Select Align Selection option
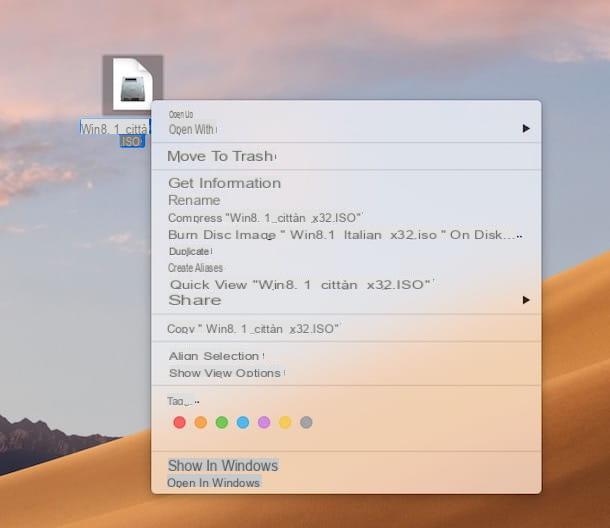This screenshot has height=528, width=610. click(216, 356)
